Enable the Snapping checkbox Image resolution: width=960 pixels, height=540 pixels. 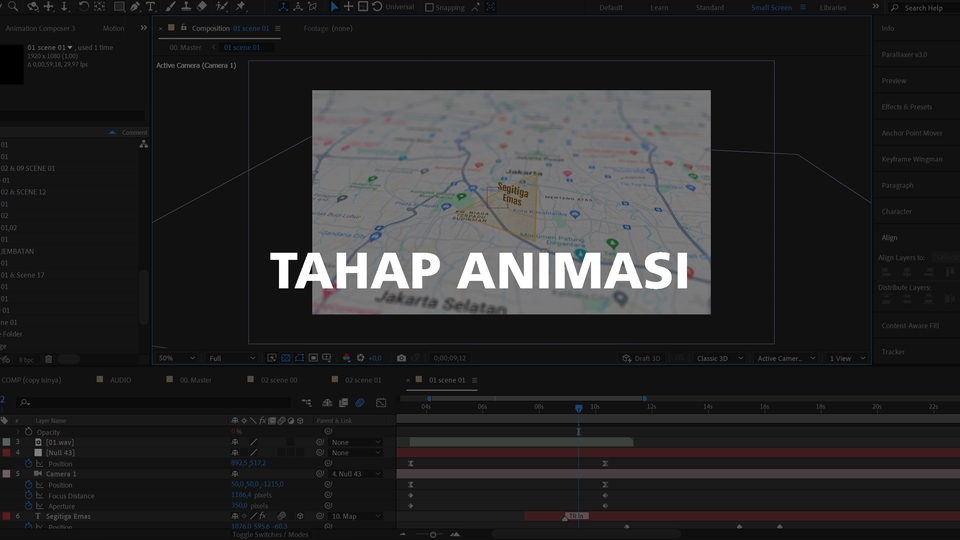click(429, 7)
